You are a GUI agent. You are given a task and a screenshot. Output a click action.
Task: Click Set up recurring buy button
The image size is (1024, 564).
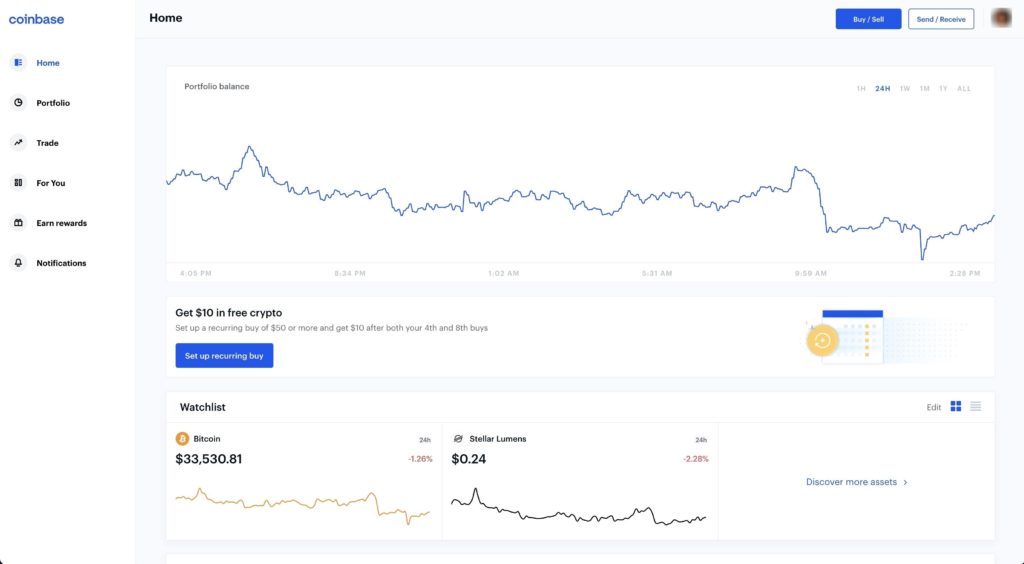pyautogui.click(x=224, y=355)
